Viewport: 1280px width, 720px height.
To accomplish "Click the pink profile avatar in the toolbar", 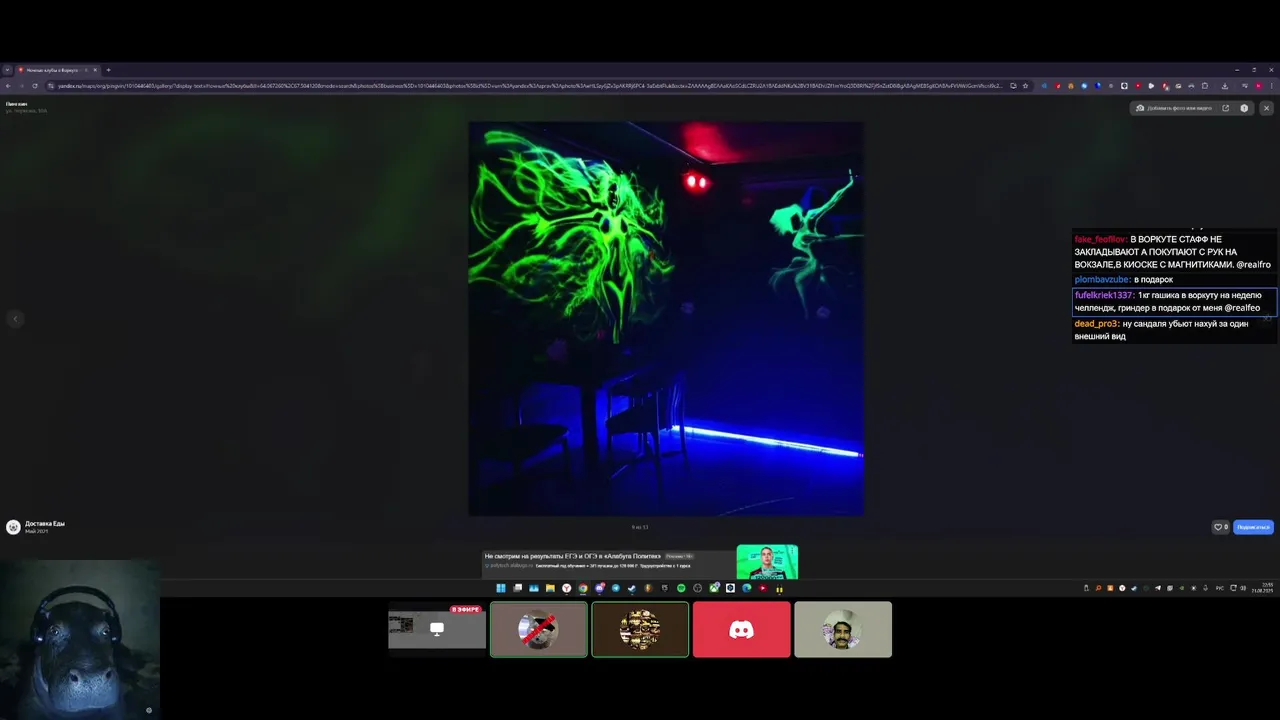I will [1258, 86].
